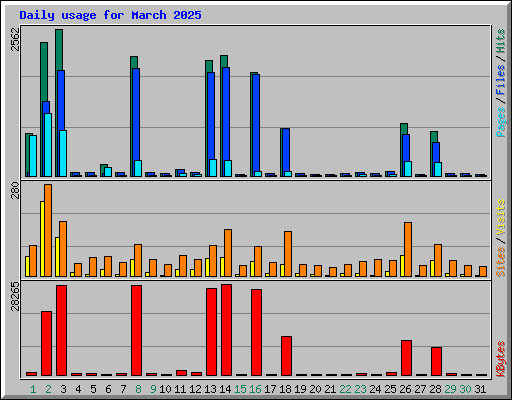This screenshot has height=400, width=512.
Task: Select the yellow Sites bar for day 2
Action: point(42,239)
